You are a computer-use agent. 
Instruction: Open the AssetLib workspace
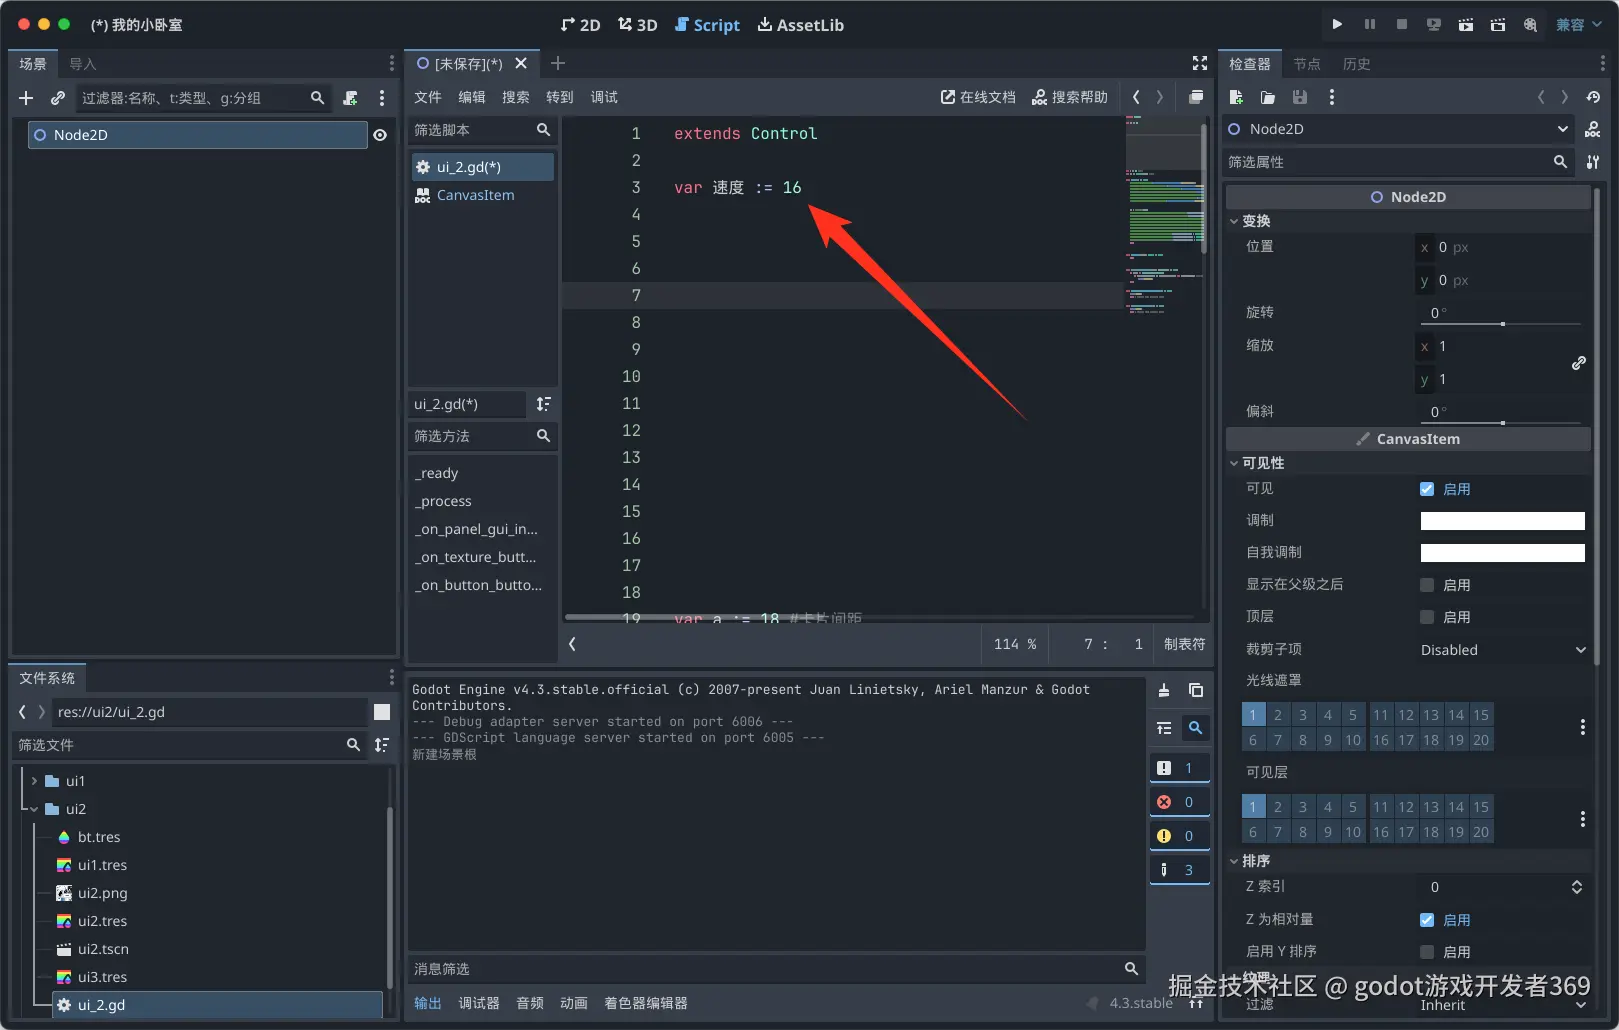(800, 25)
